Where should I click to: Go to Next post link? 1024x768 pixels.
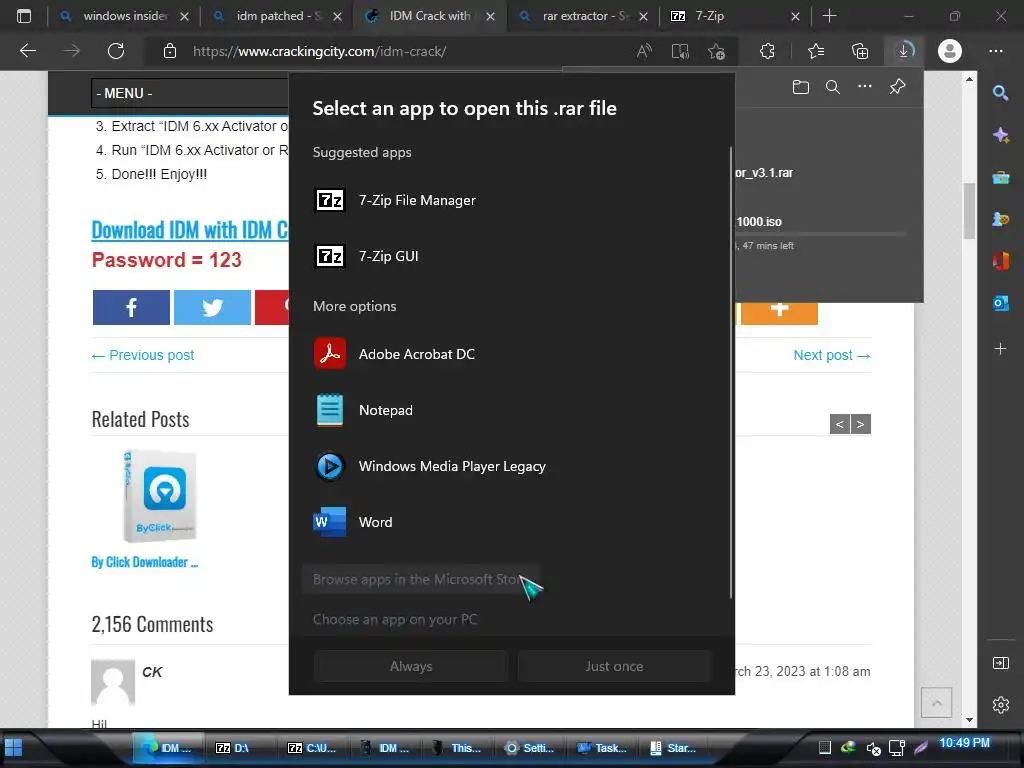pyautogui.click(x=831, y=355)
